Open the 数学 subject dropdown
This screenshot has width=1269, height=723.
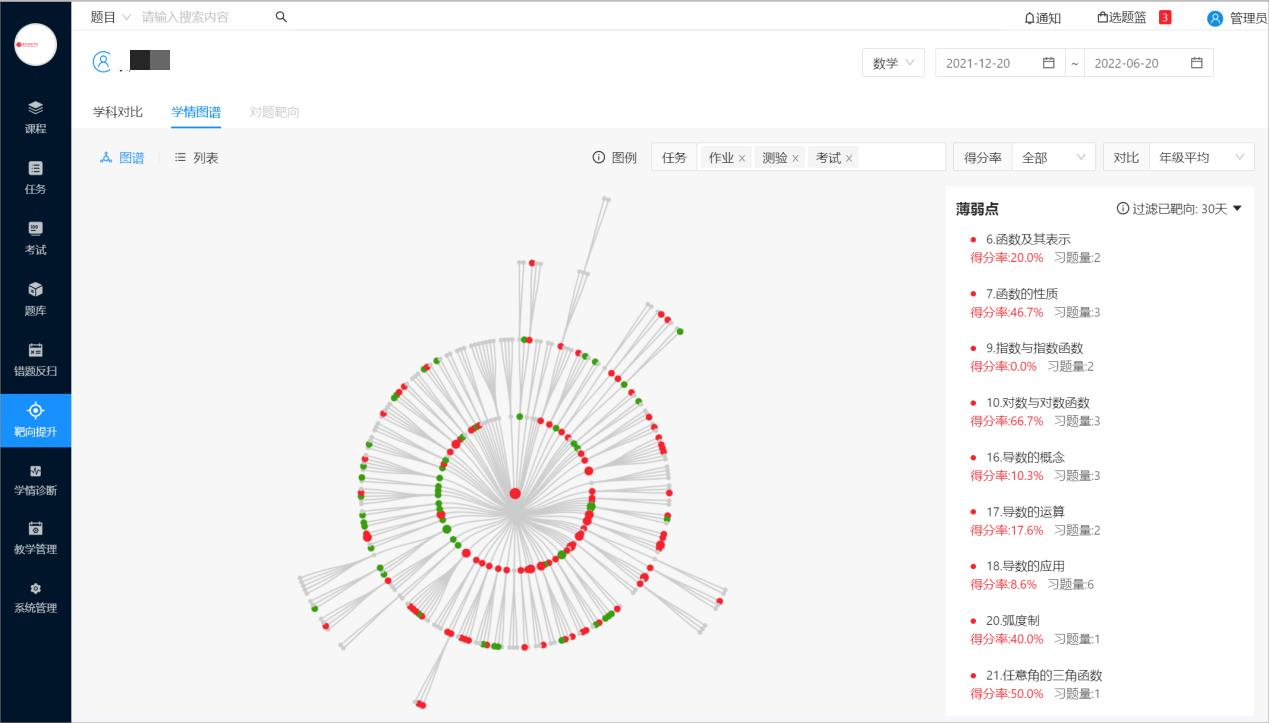[893, 63]
